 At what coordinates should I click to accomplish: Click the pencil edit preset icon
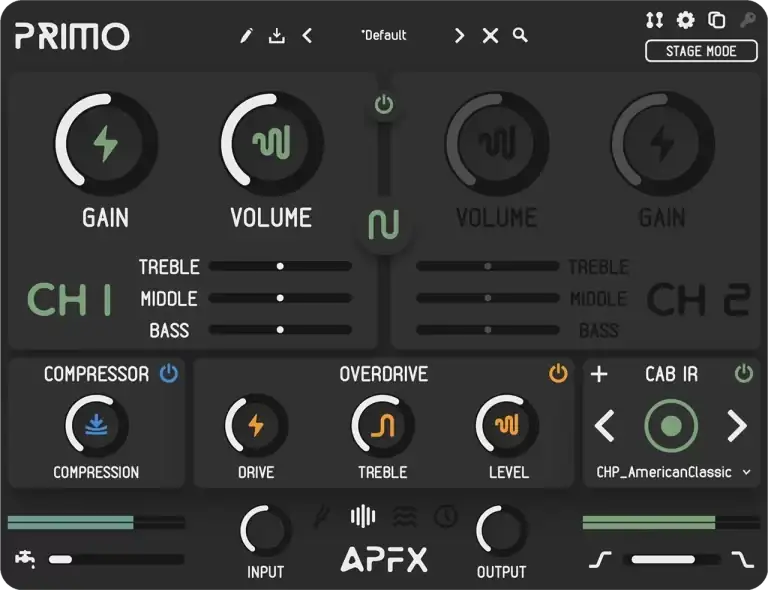point(246,35)
